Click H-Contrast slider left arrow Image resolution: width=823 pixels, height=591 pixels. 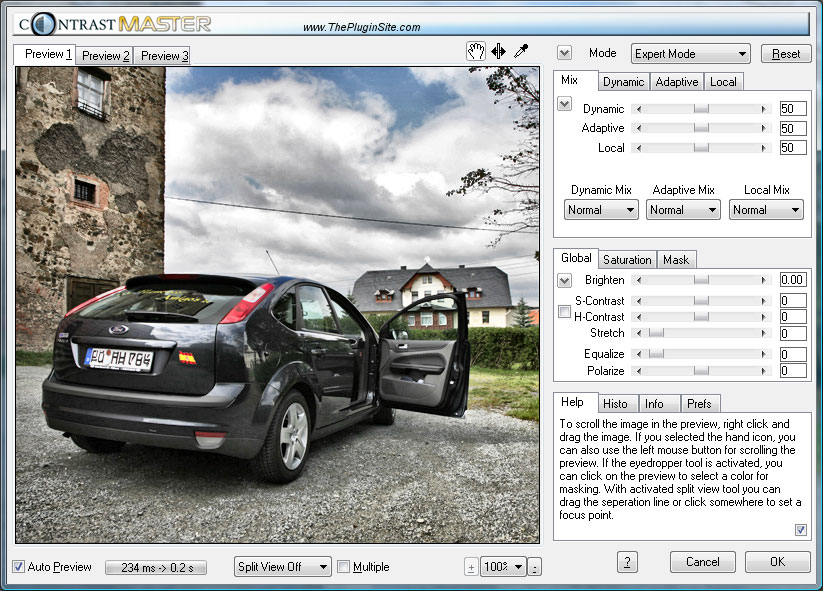point(638,317)
